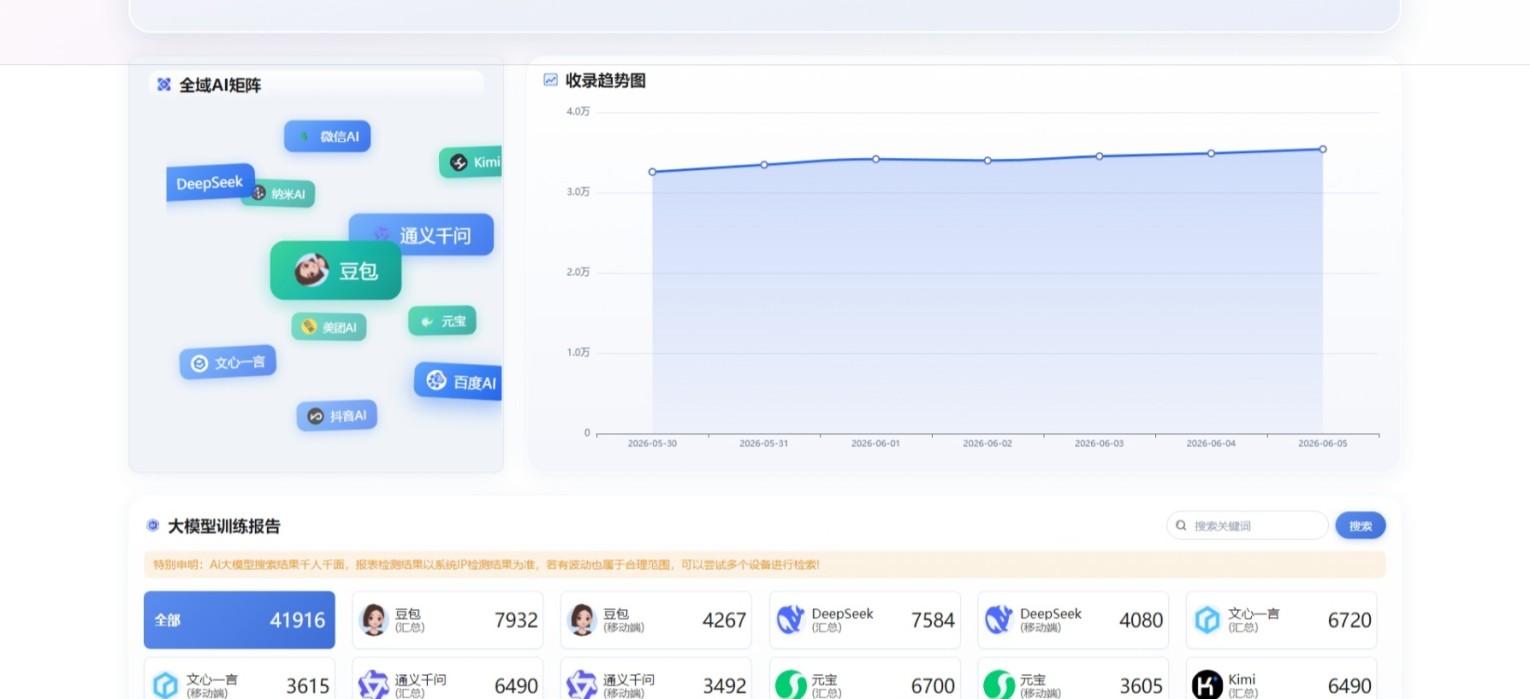This screenshot has height=699, width=1530.
Task: Select the 豆包 (汇总) 7932 card
Action: point(448,620)
